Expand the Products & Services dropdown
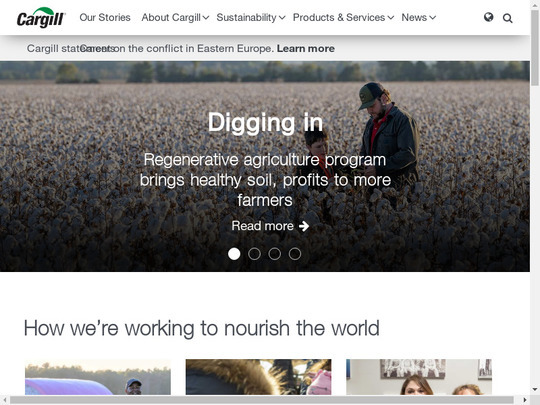 tap(343, 18)
